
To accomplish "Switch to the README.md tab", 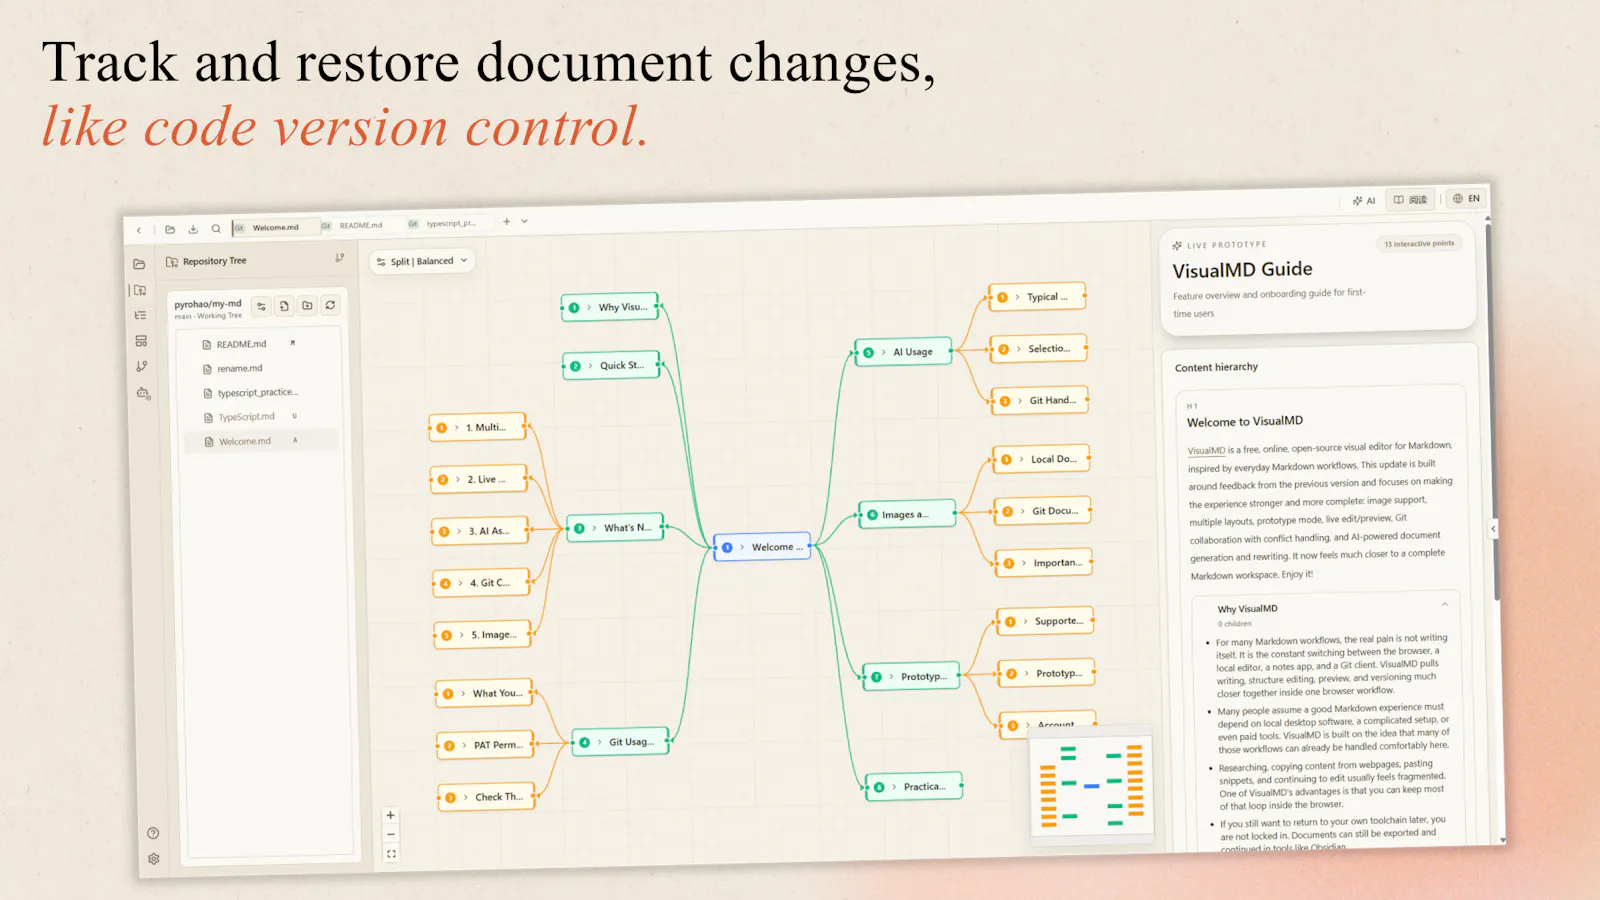I will click(360, 225).
